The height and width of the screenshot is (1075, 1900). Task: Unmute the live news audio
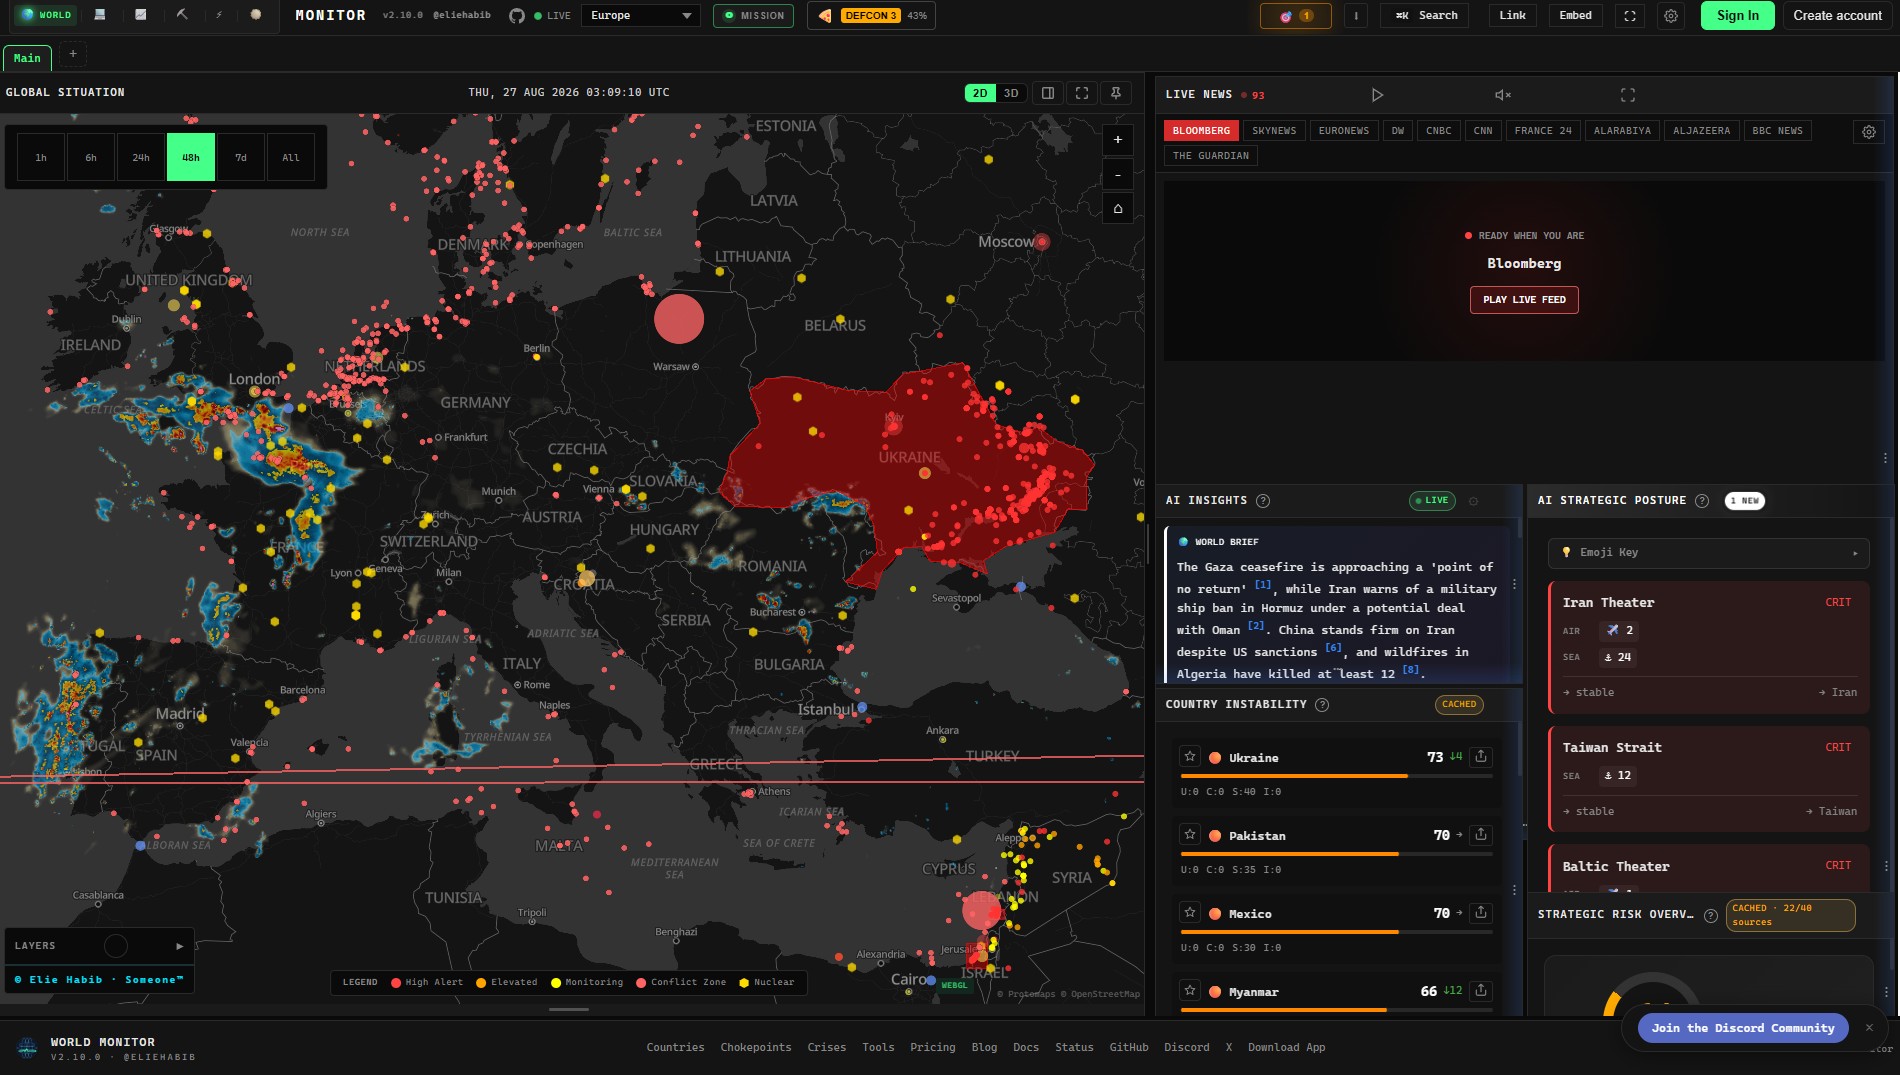(1502, 95)
